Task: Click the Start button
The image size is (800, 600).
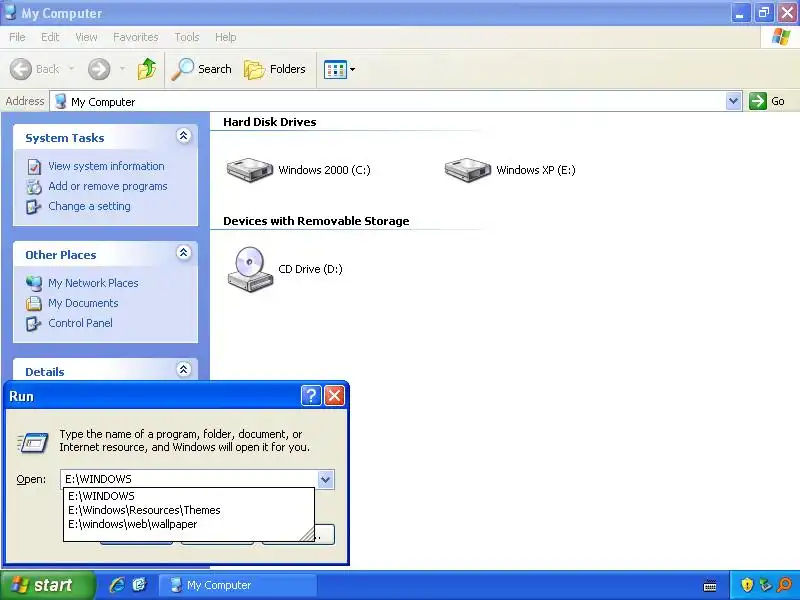Action: (x=47, y=585)
